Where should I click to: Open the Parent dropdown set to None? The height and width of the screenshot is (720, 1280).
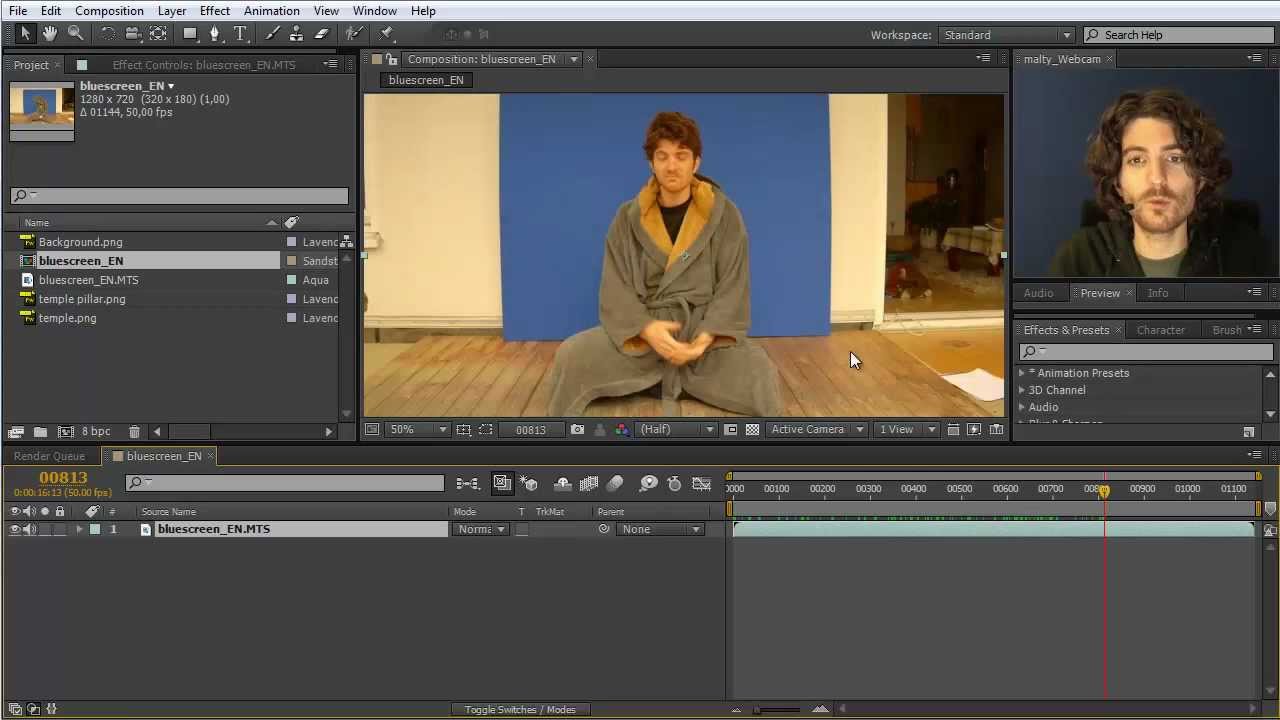(x=660, y=529)
